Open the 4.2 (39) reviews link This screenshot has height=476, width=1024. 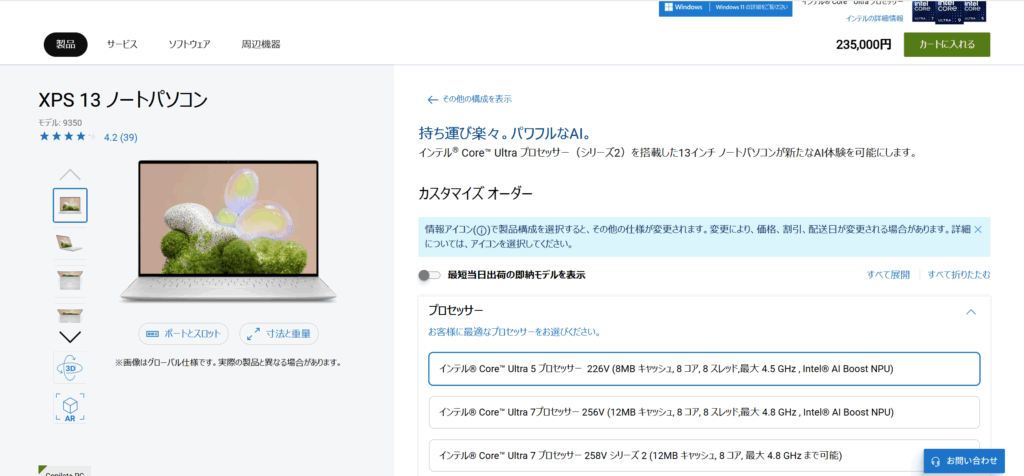[x=121, y=138]
